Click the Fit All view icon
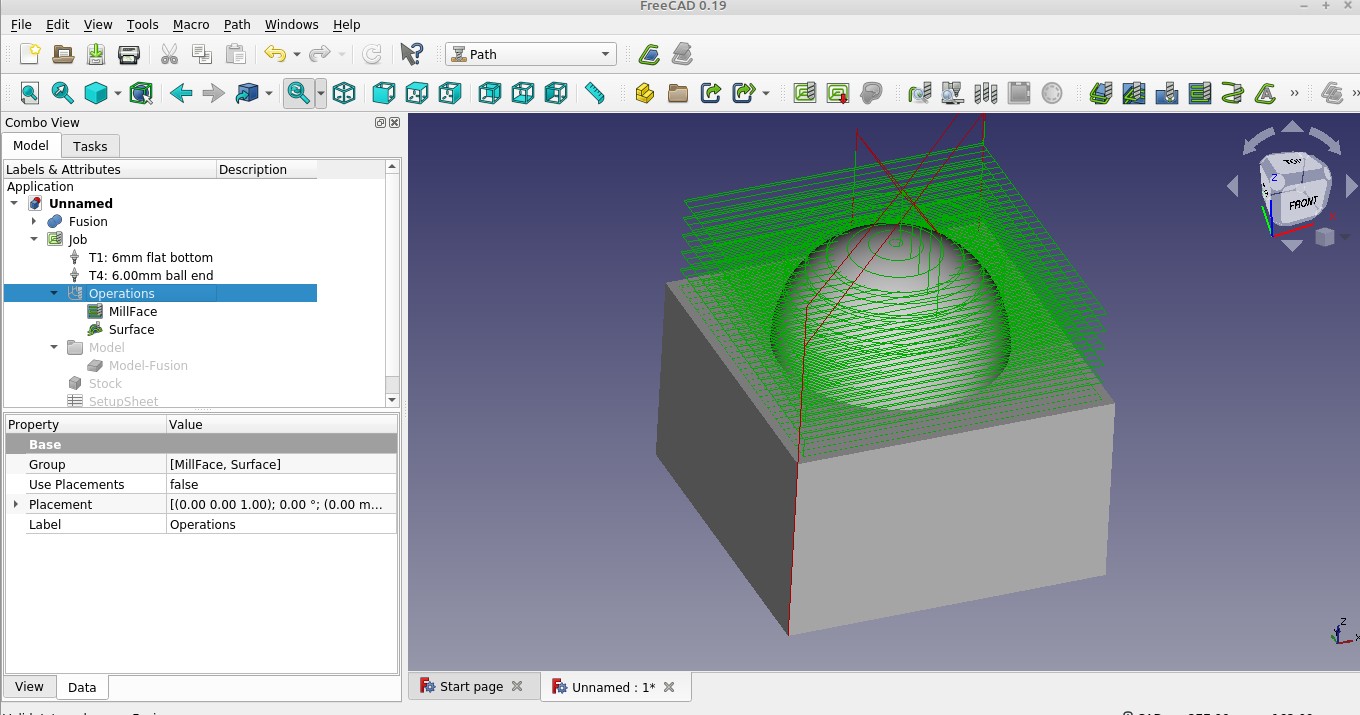1360x715 pixels. 30,93
